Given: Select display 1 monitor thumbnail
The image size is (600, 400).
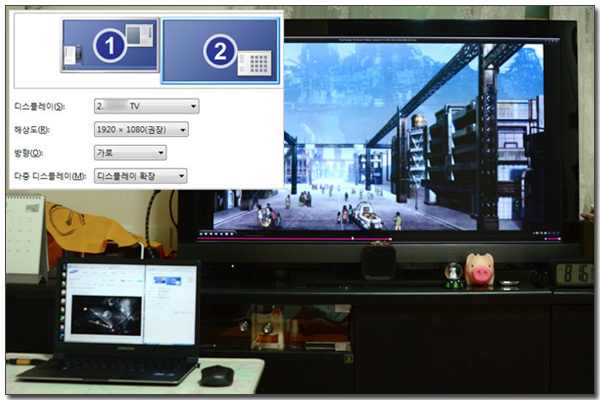Looking at the screenshot, I should [x=109, y=45].
